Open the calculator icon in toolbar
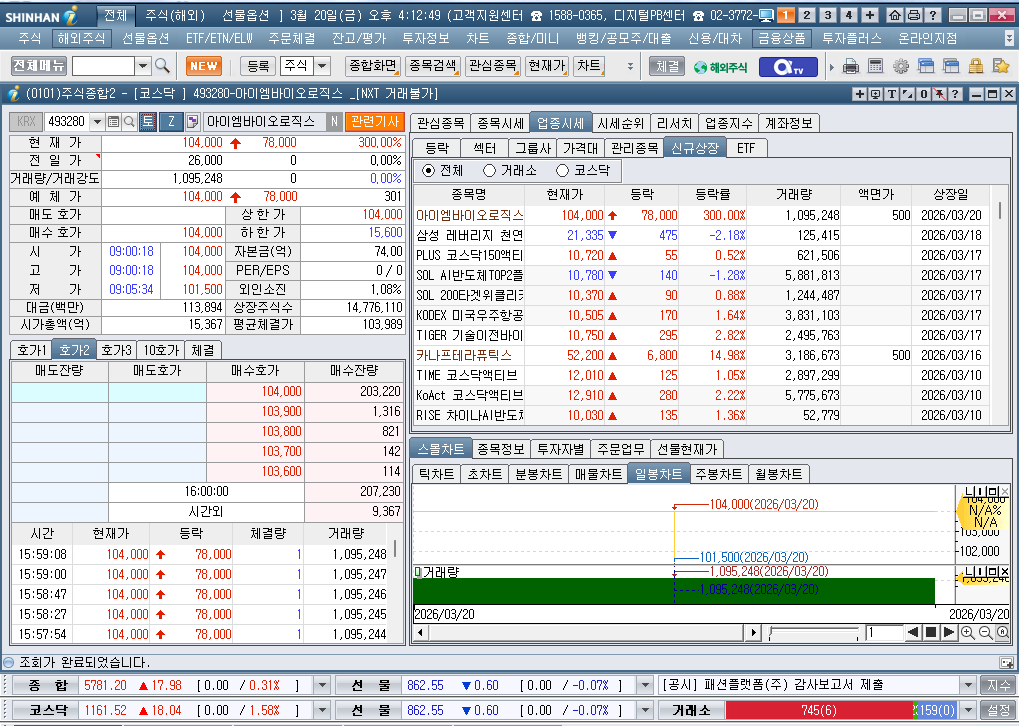 pos(875,66)
